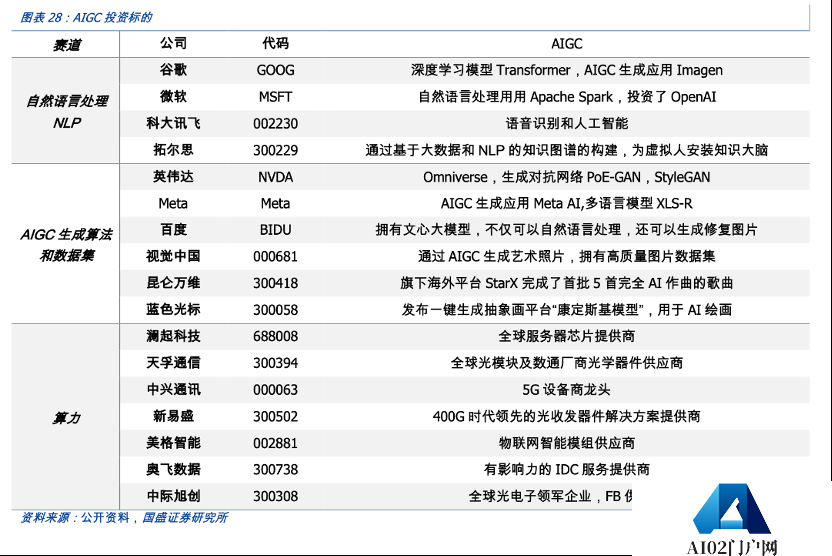Image resolution: width=832 pixels, height=556 pixels.
Task: Click stock code '000063'
Action: [x=275, y=390]
